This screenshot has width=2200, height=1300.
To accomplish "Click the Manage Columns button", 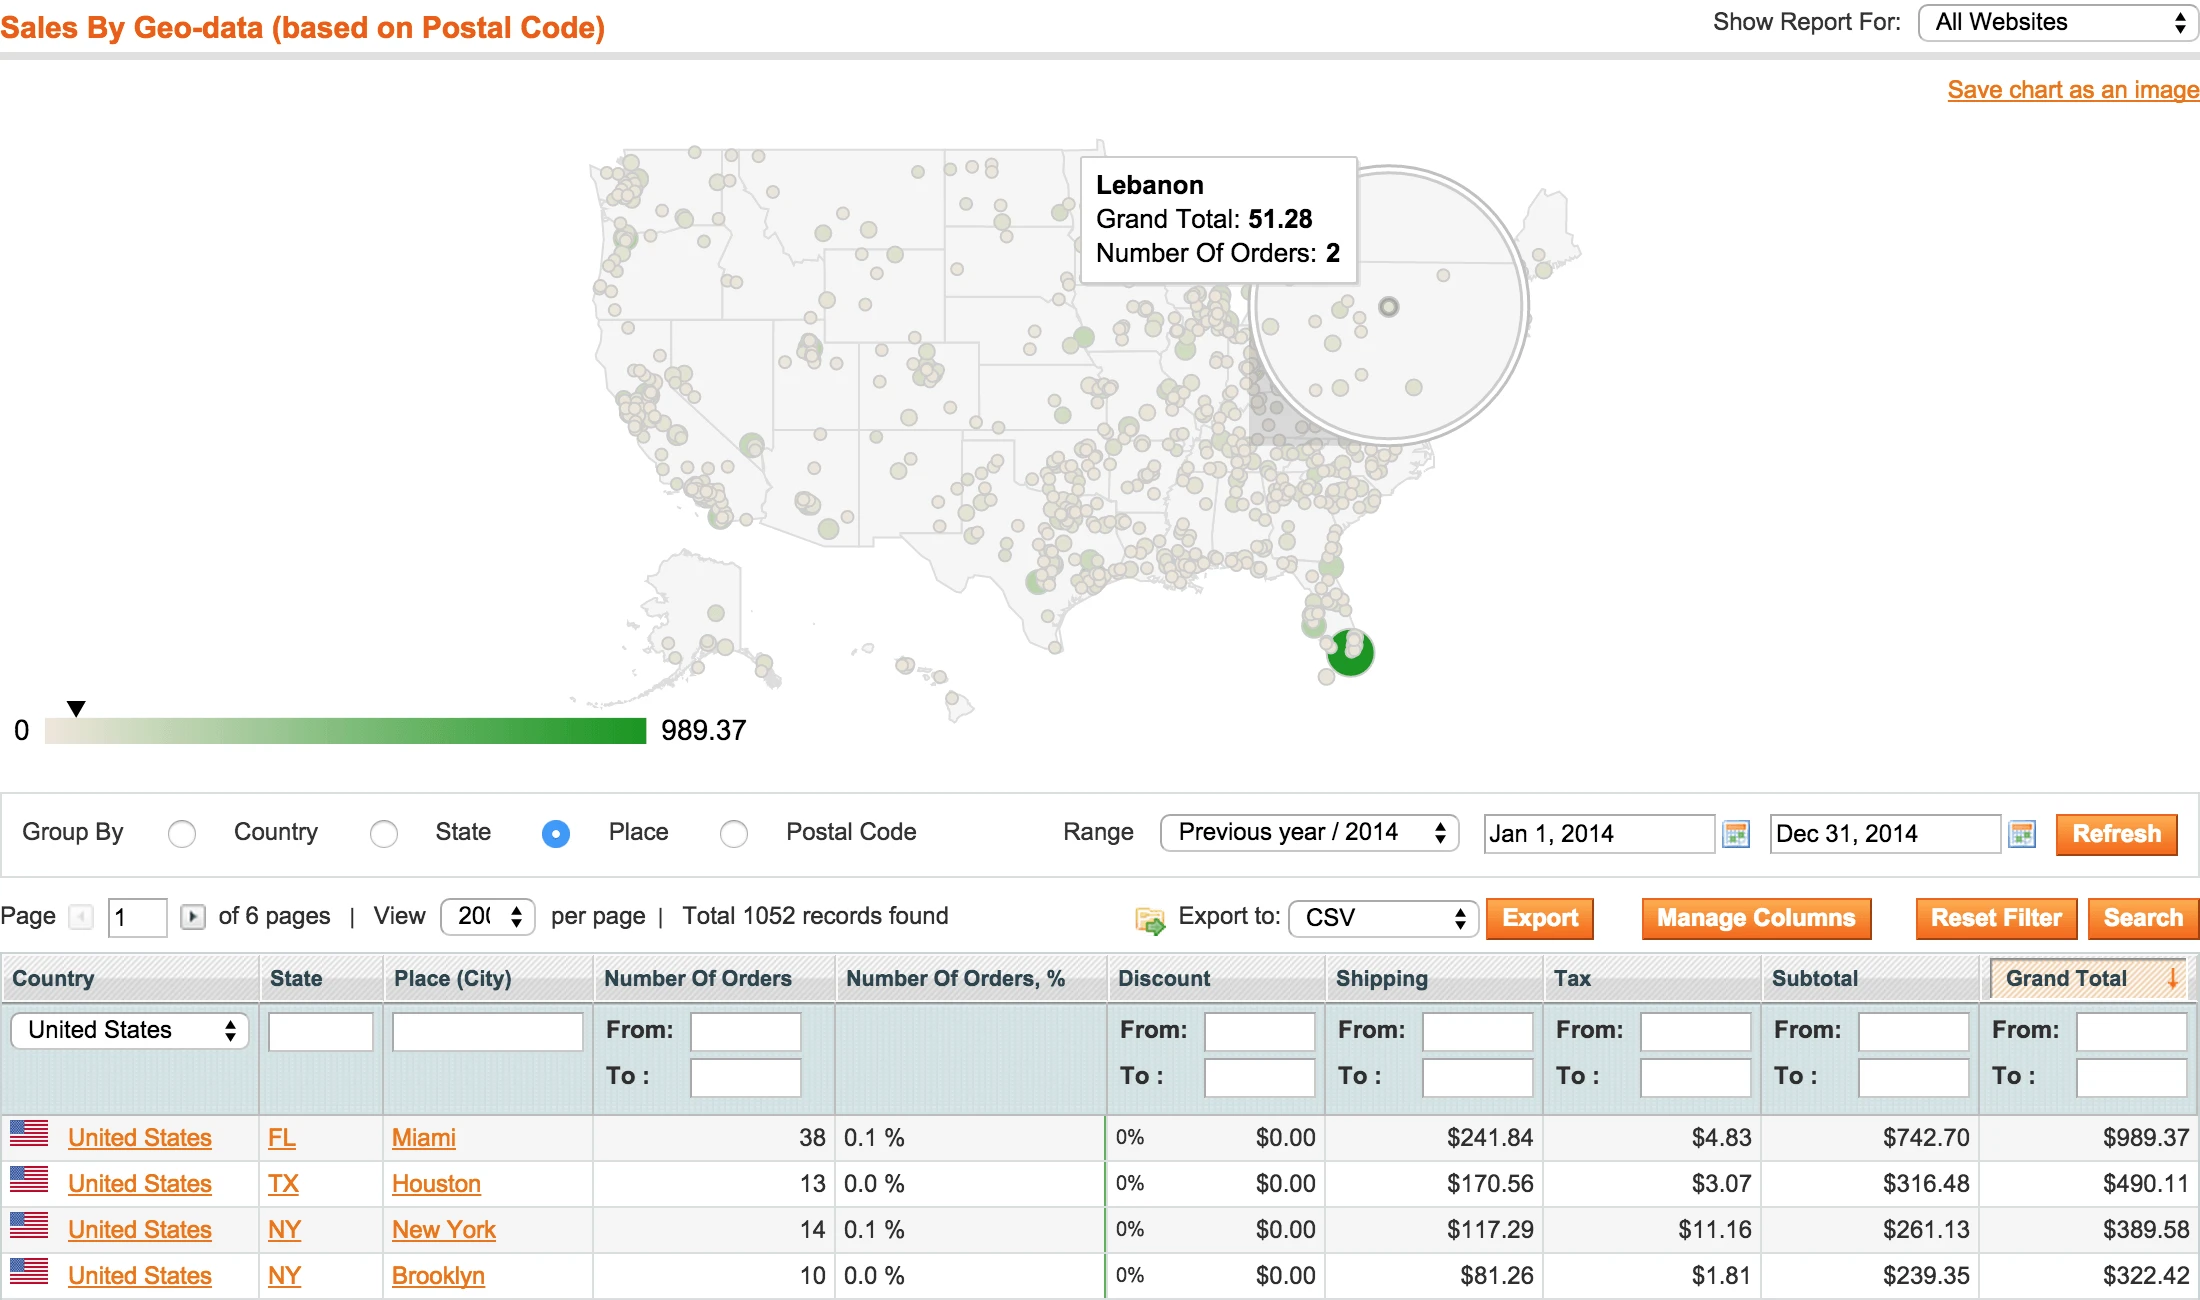I will point(1755,918).
